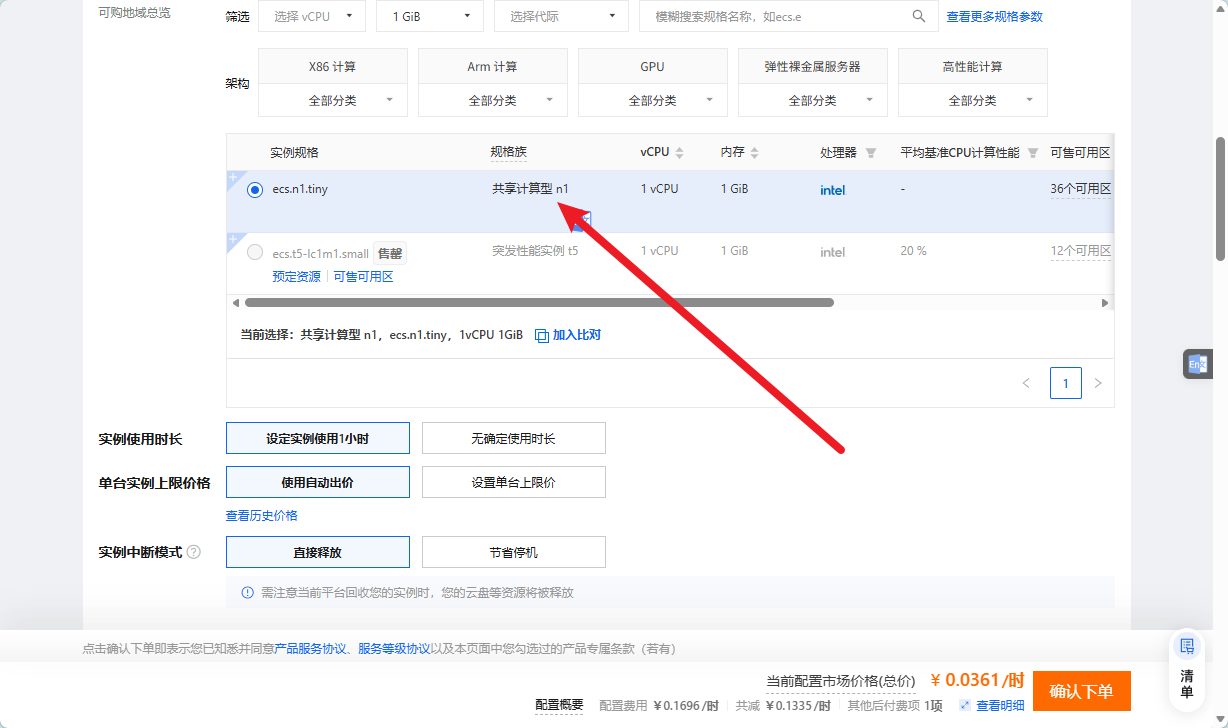Expand 全部分类 under 高性能计算
This screenshot has width=1228, height=728.
pos(973,100)
